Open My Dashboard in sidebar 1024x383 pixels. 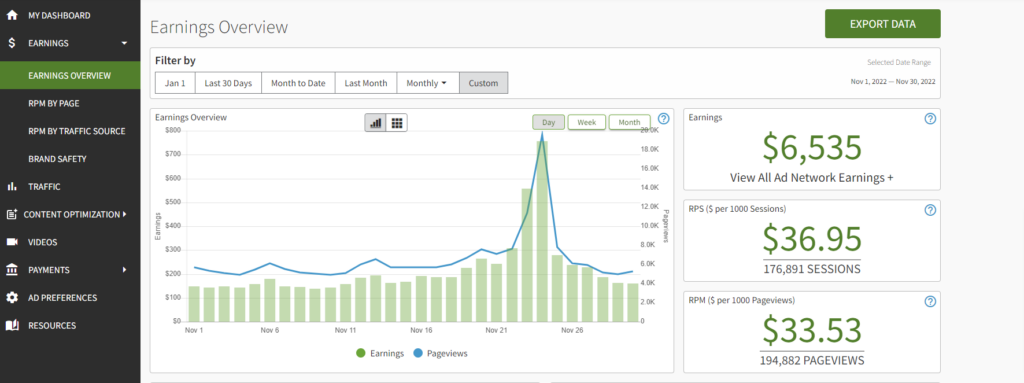pos(59,15)
